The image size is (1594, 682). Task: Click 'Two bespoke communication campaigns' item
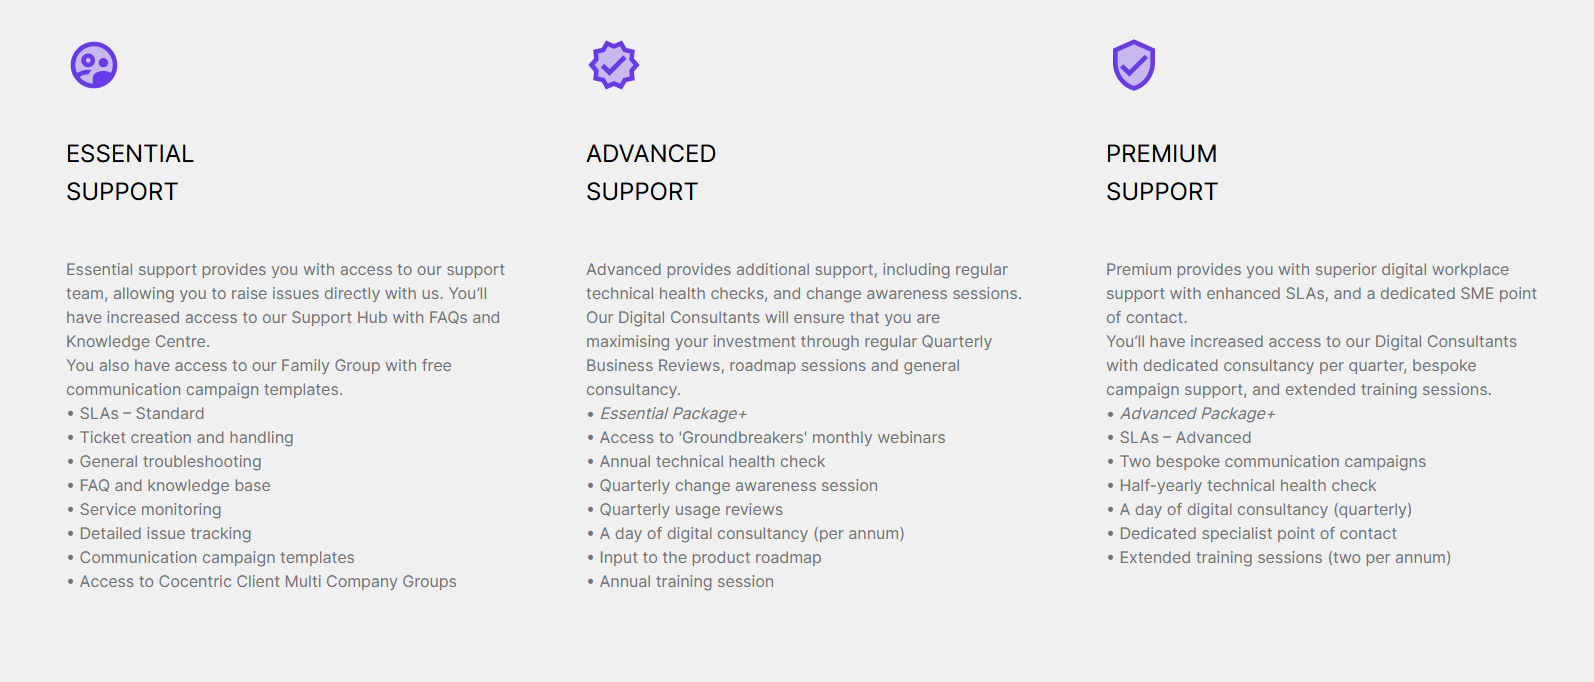[1266, 461]
